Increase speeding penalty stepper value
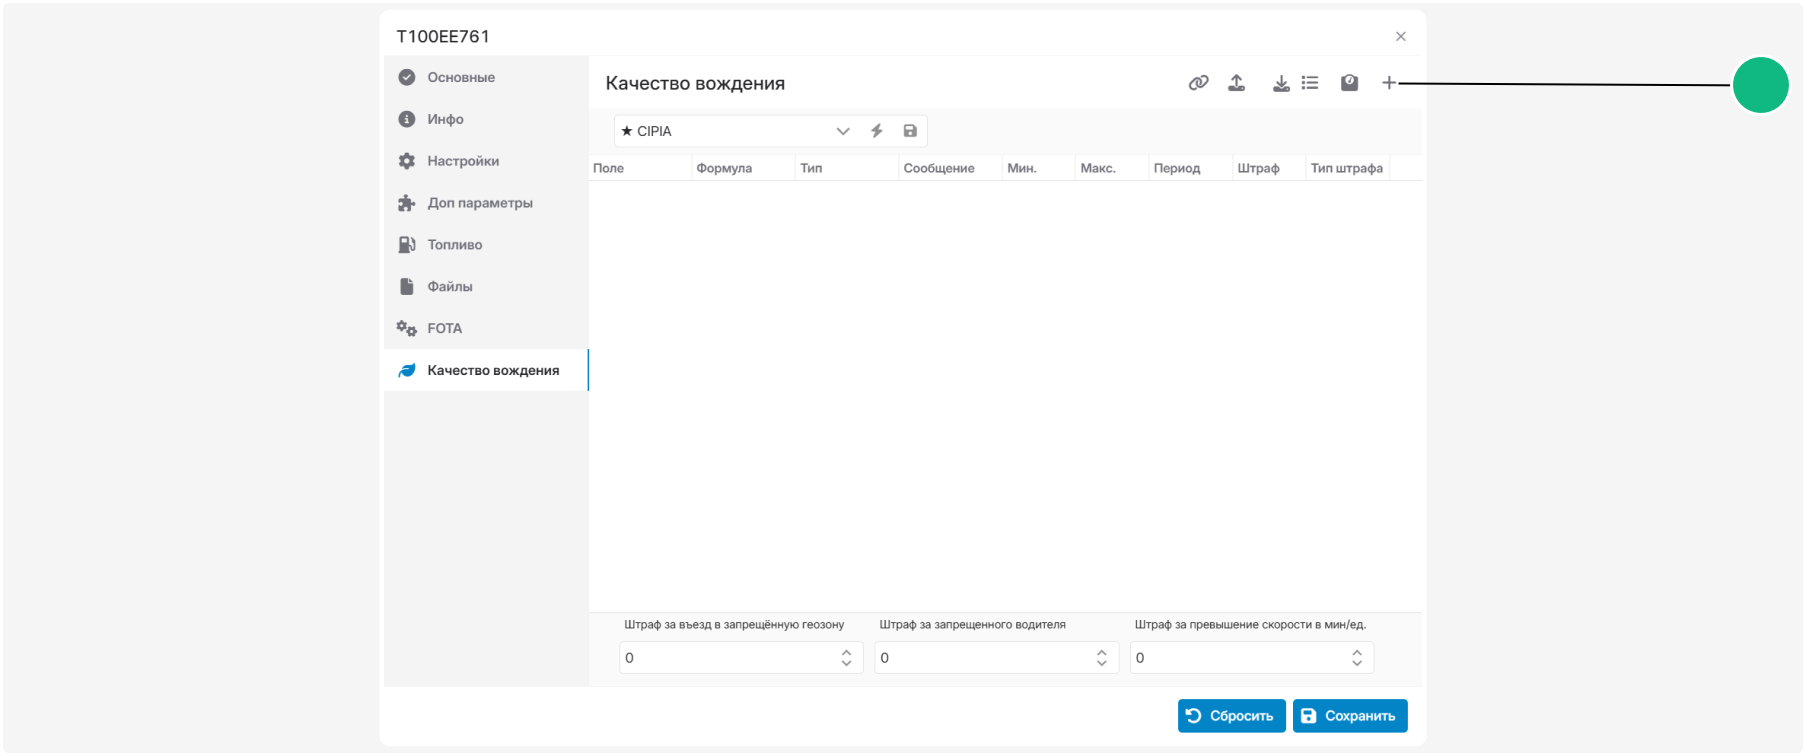This screenshot has width=1812, height=756. point(1357,652)
